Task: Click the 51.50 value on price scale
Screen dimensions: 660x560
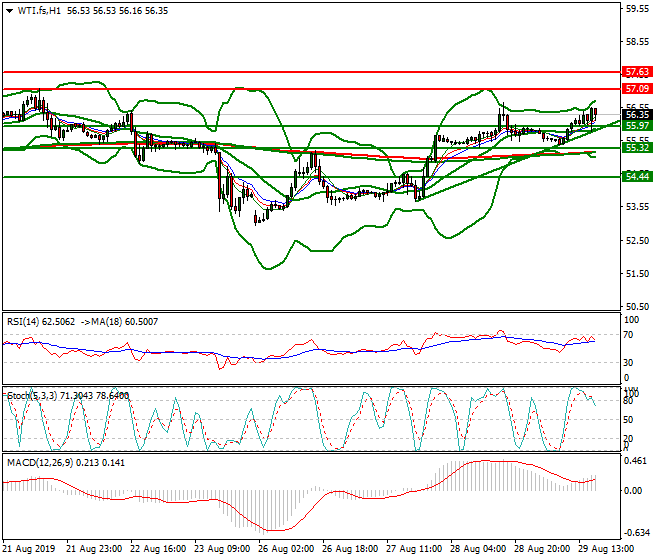Action: coord(637,273)
